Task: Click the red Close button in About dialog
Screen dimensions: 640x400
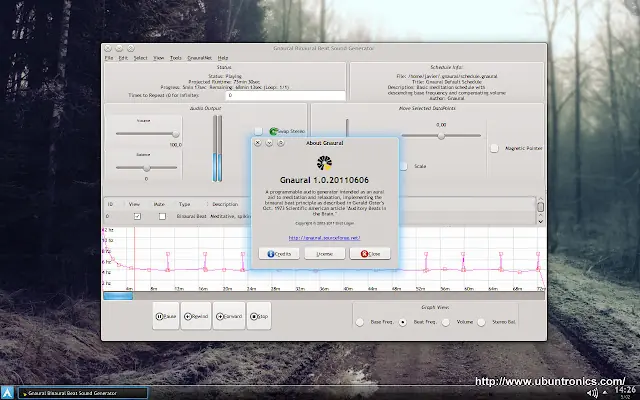Action: click(x=370, y=253)
